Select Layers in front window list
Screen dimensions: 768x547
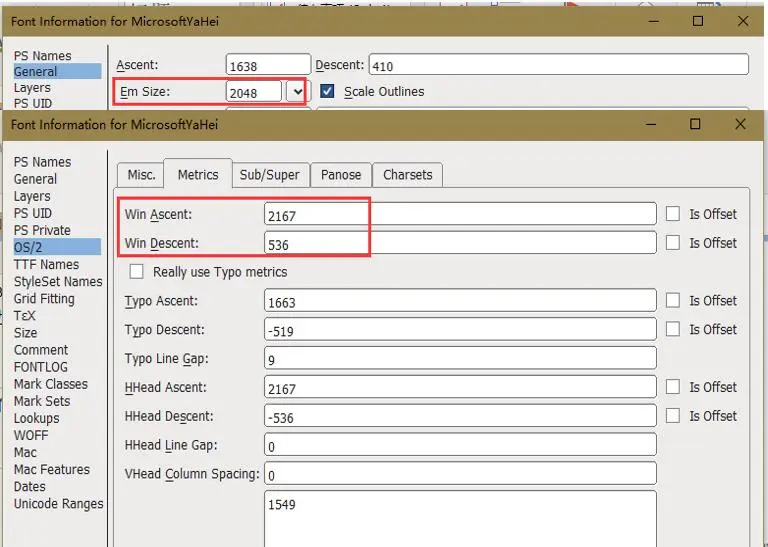32,196
